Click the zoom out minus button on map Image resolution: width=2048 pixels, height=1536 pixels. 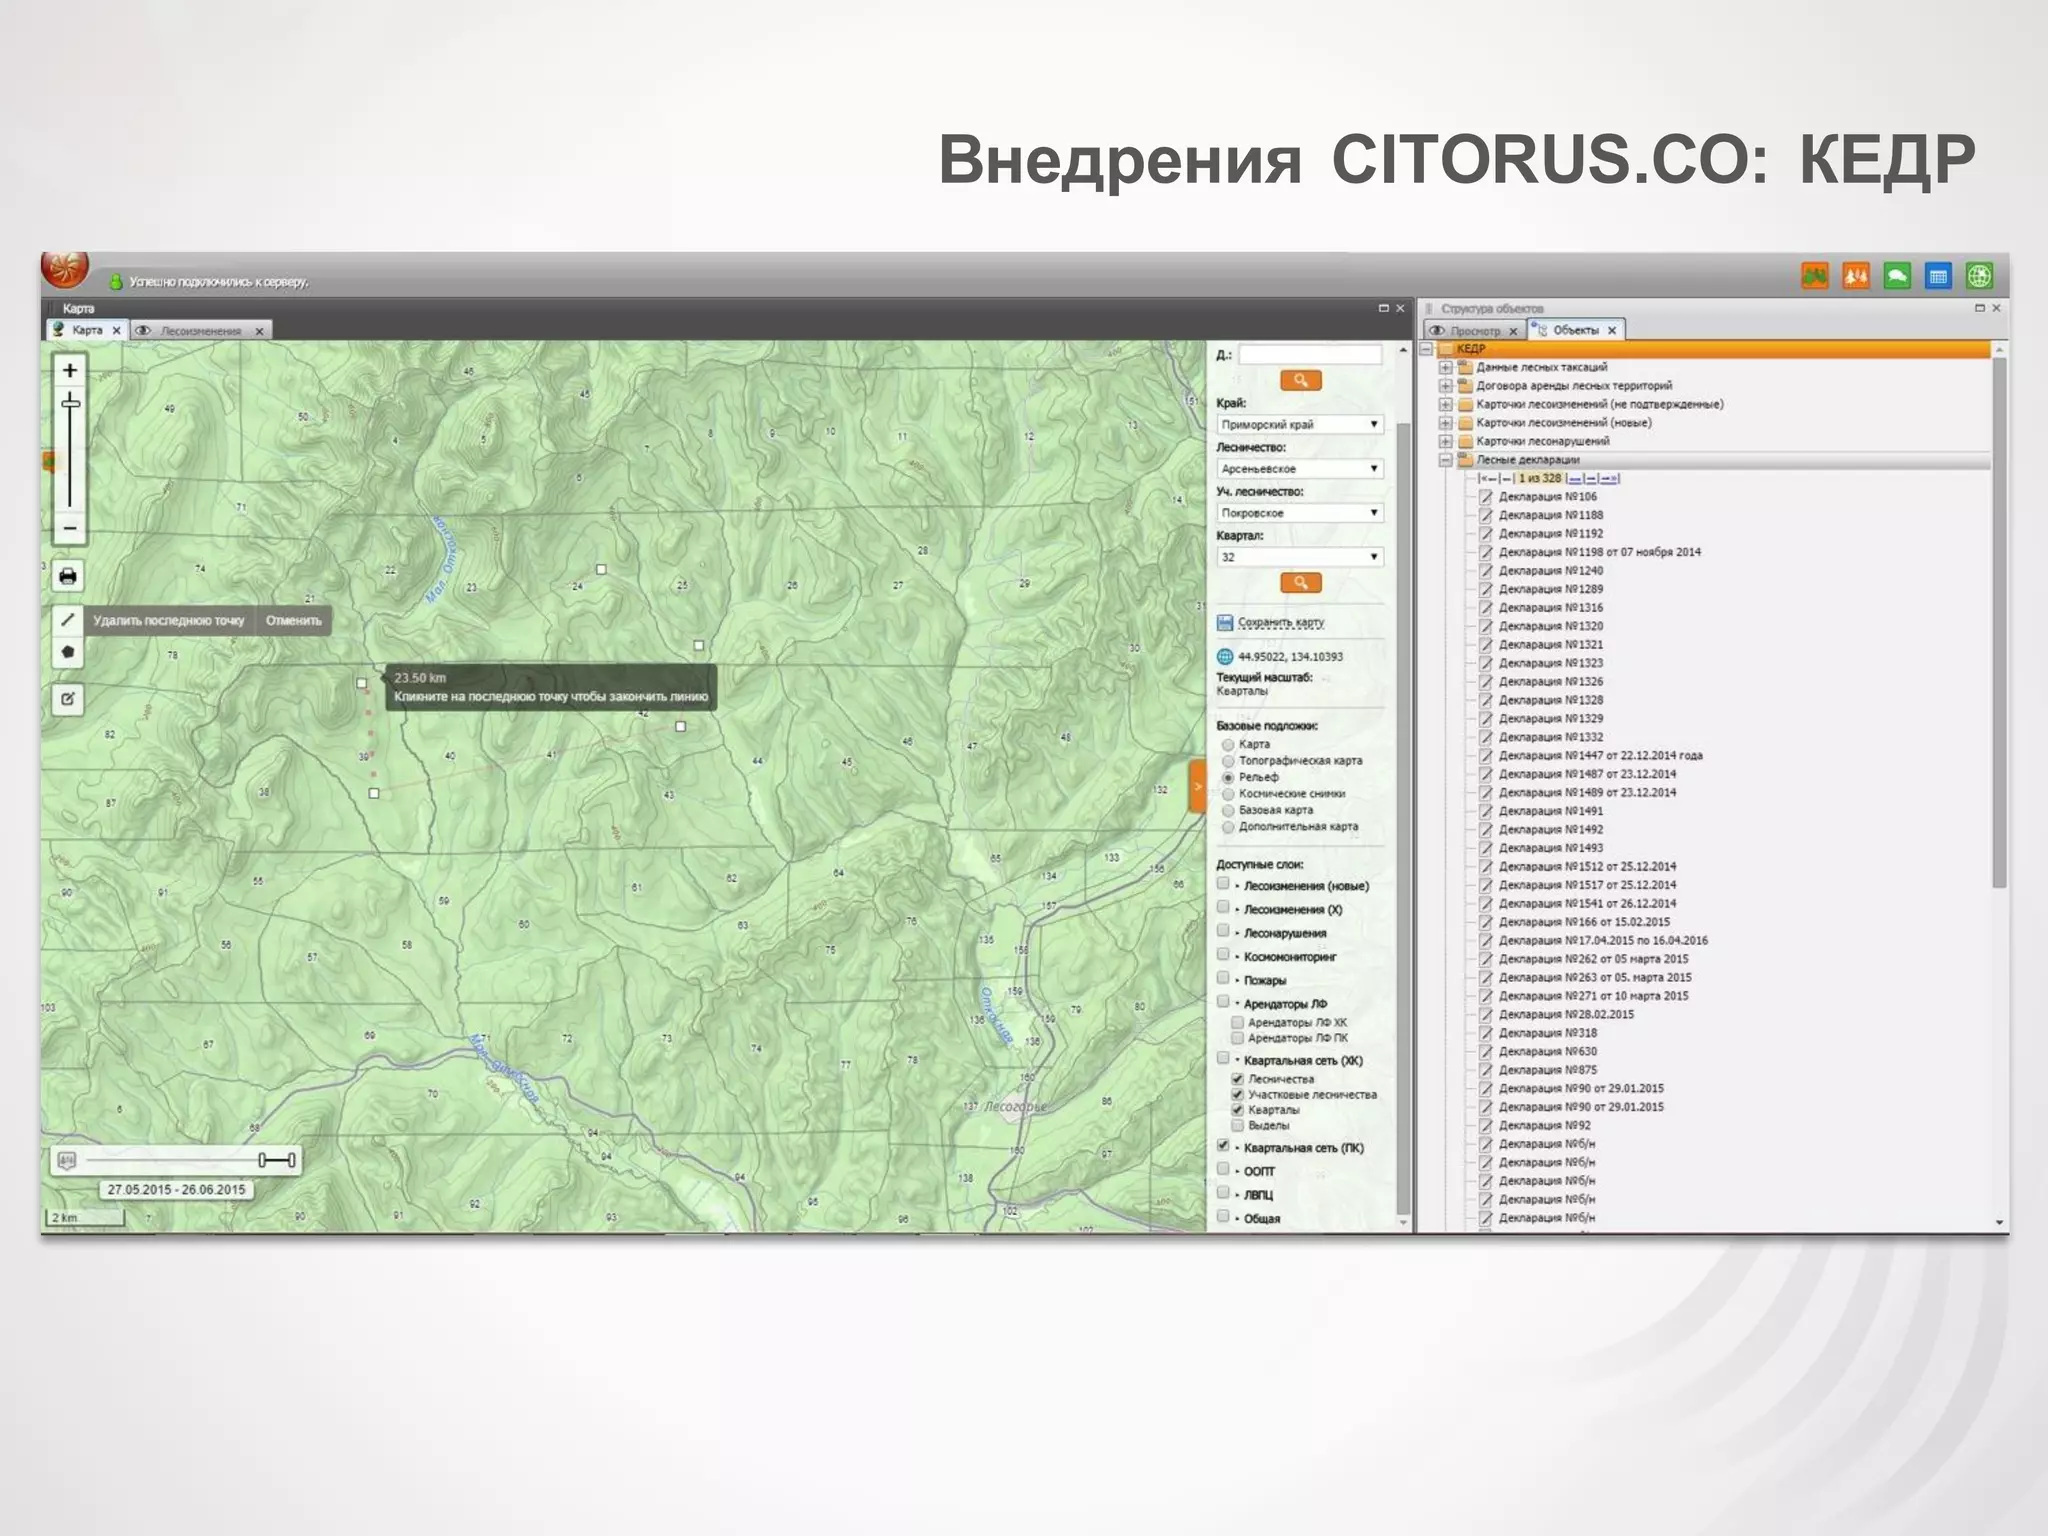click(x=69, y=529)
